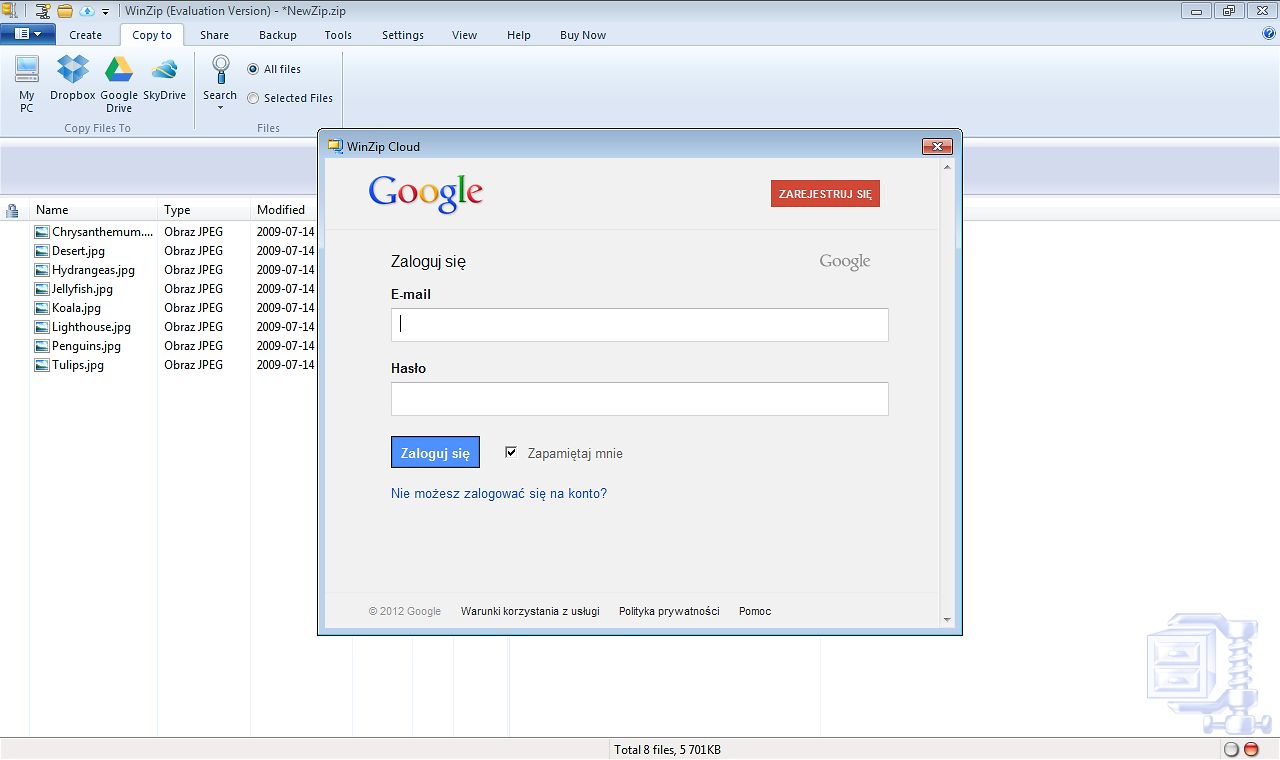Click the Chrysanthemum image file icon
The image size is (1280, 760).
[42, 232]
